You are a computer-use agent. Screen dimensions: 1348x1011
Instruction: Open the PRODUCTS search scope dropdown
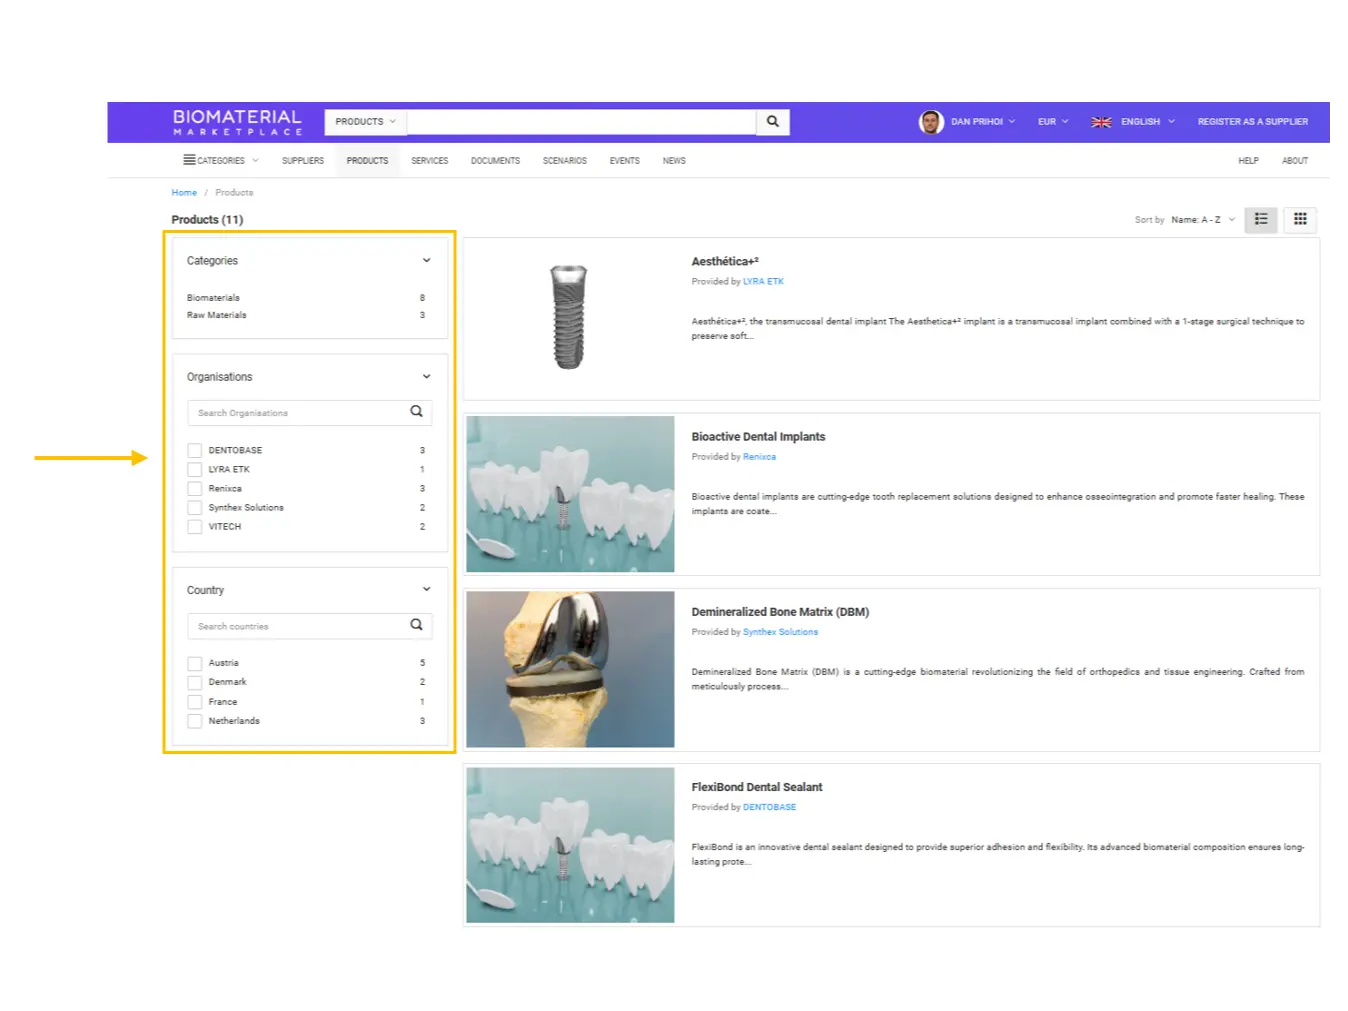click(x=365, y=122)
